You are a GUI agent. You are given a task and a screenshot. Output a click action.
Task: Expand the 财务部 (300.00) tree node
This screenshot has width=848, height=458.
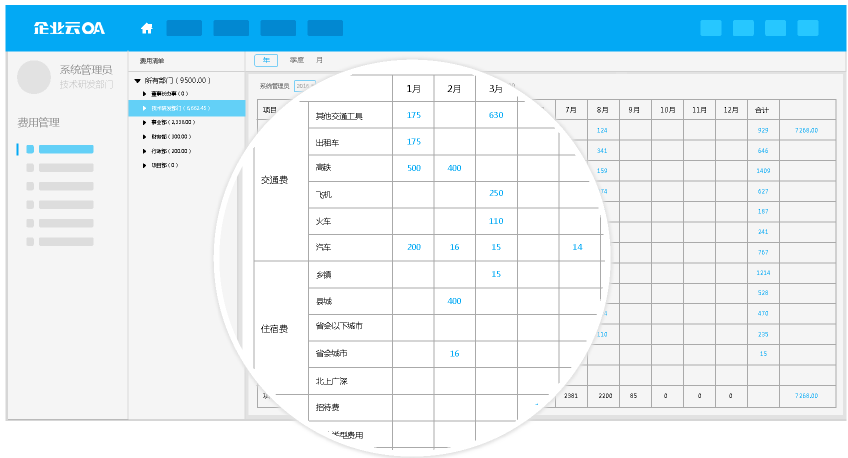(145, 136)
